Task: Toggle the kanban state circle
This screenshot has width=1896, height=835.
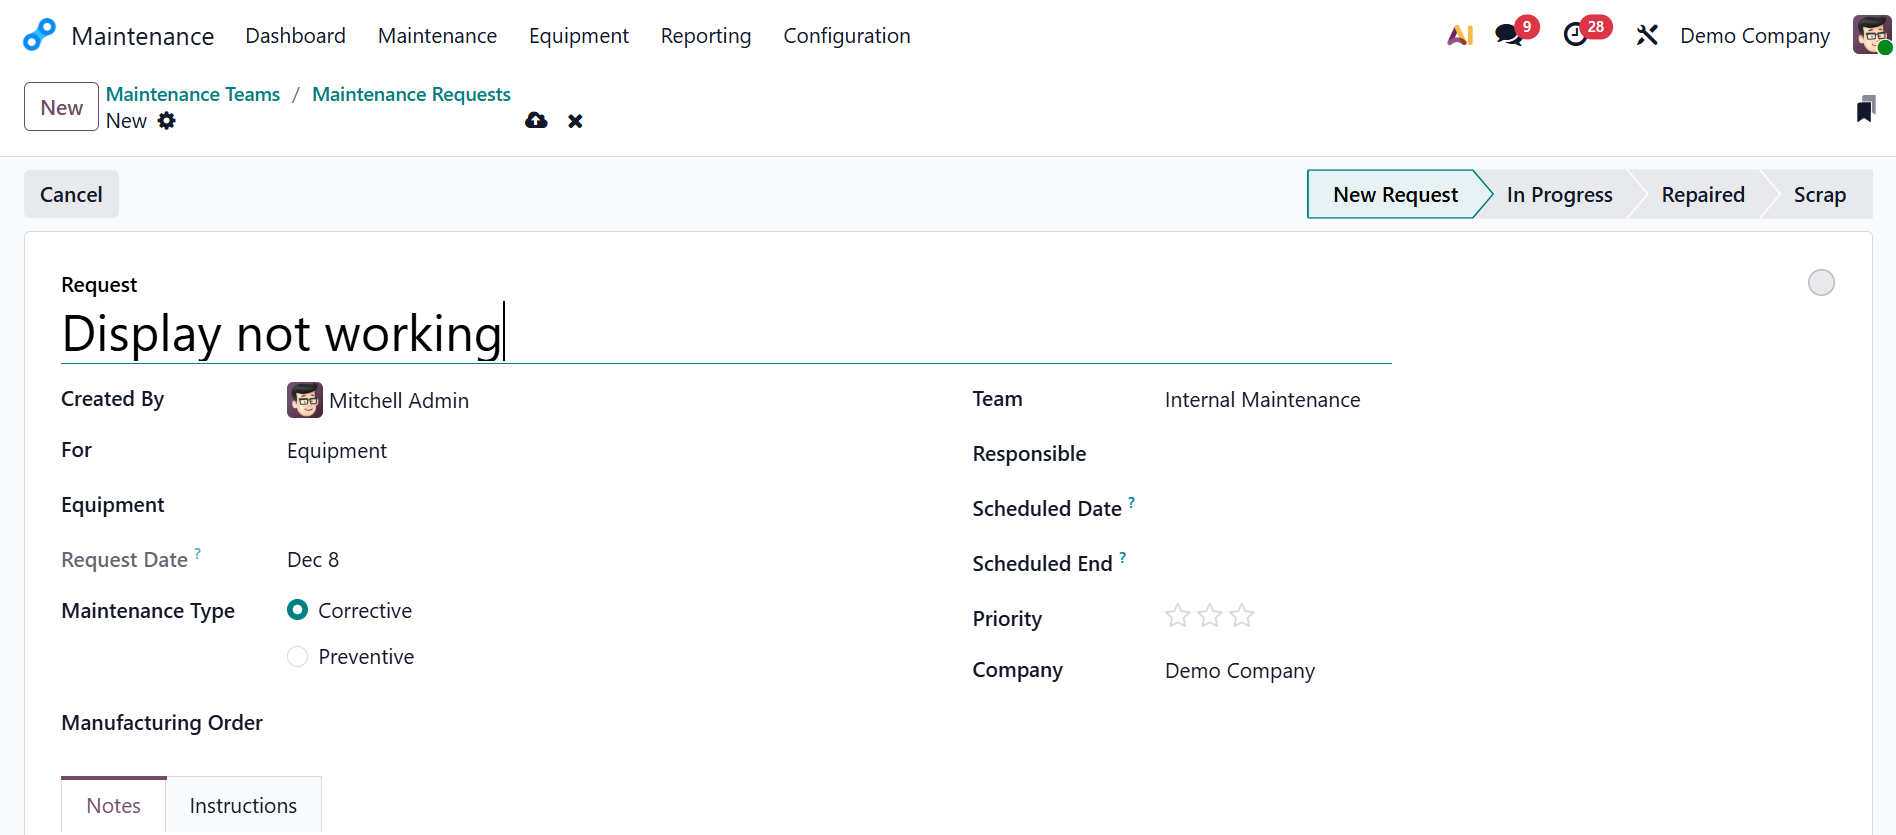Action: coord(1821,283)
